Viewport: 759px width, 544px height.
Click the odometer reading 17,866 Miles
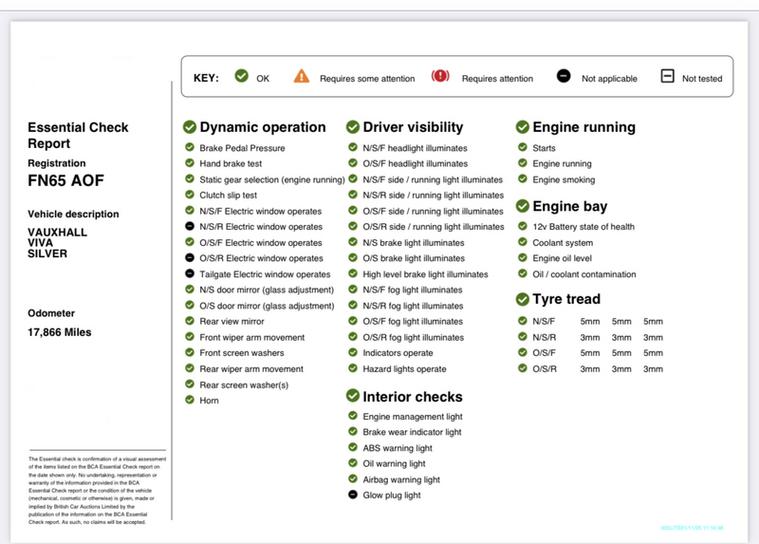[x=60, y=332]
